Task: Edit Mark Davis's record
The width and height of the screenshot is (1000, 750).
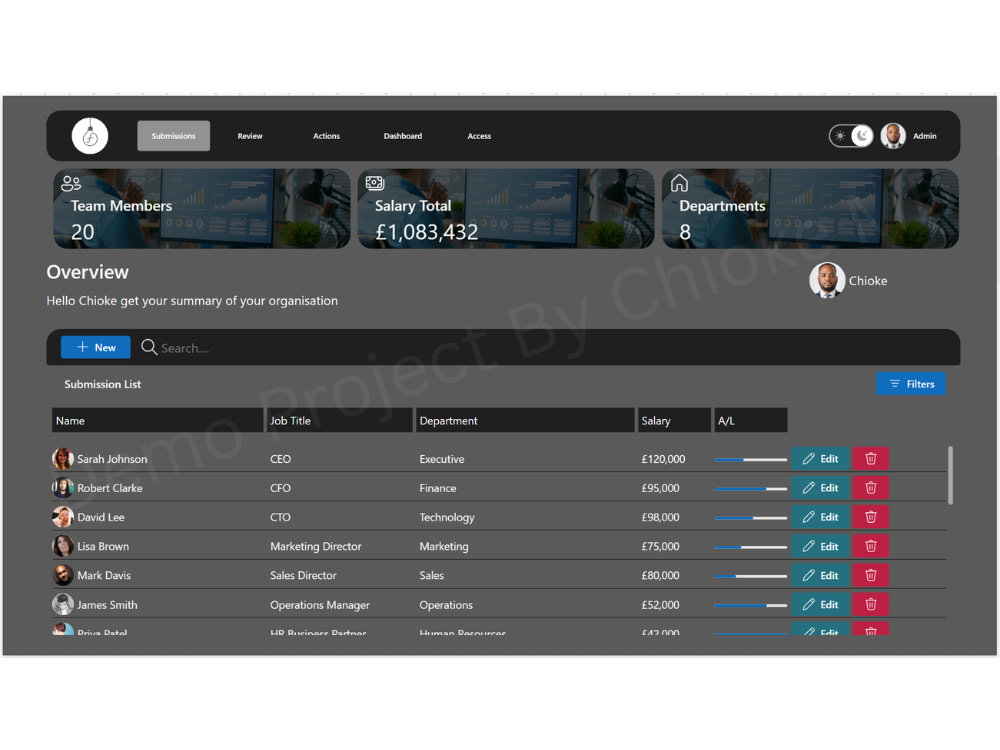Action: [820, 575]
